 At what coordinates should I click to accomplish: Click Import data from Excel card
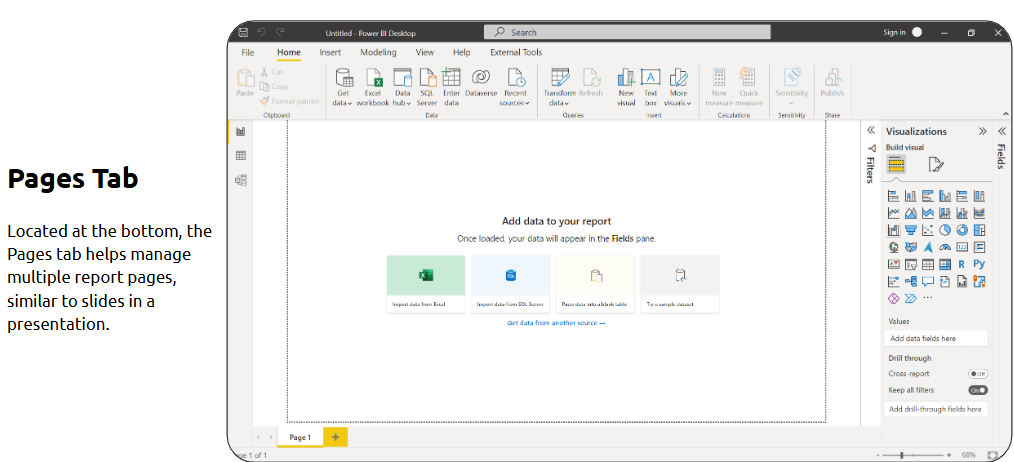click(426, 284)
